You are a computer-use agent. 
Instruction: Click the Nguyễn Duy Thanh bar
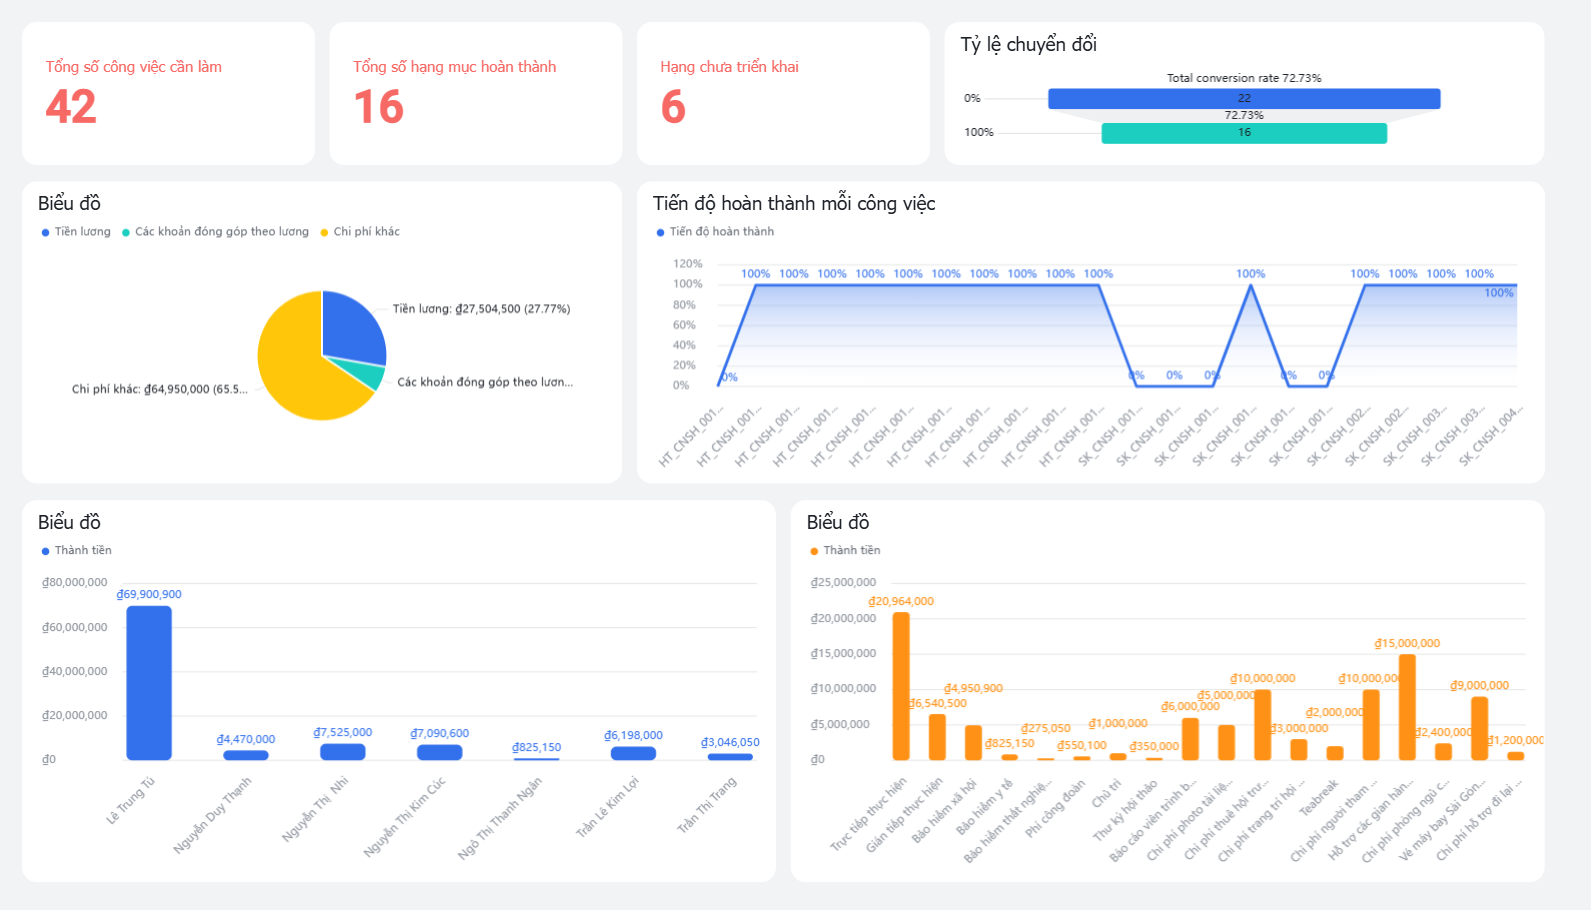[246, 755]
